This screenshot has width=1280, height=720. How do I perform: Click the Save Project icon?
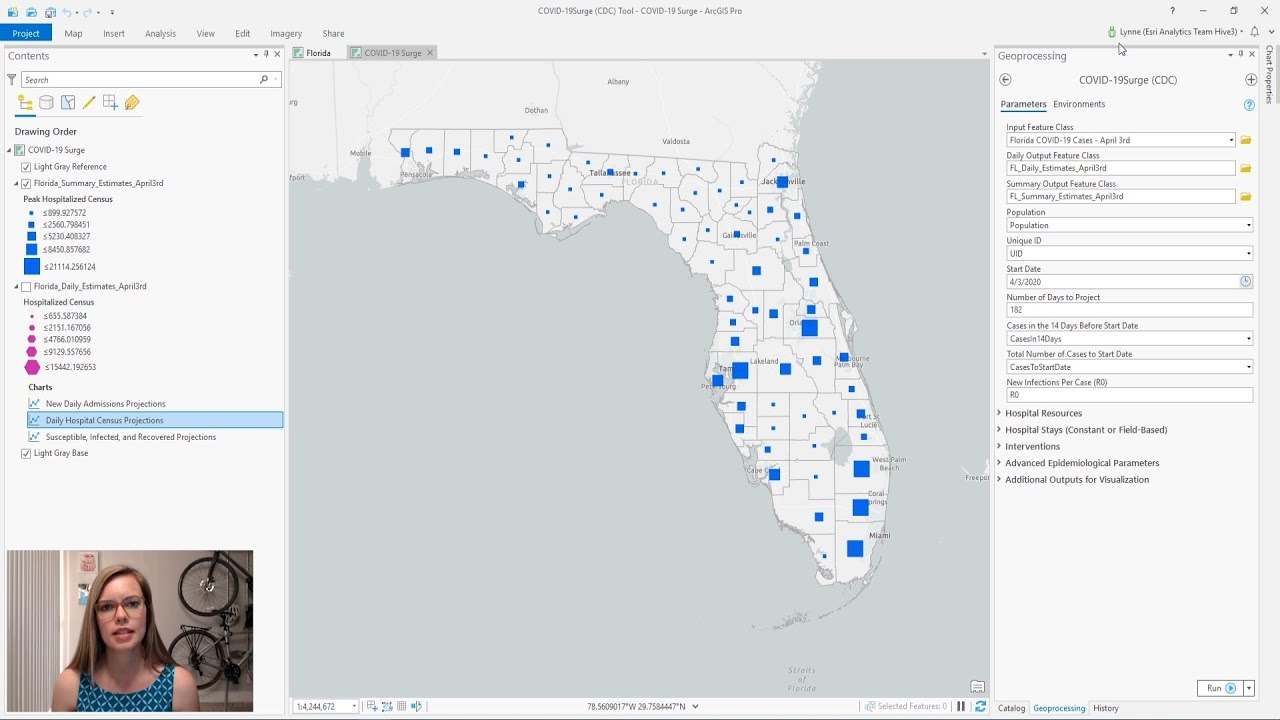tap(50, 11)
